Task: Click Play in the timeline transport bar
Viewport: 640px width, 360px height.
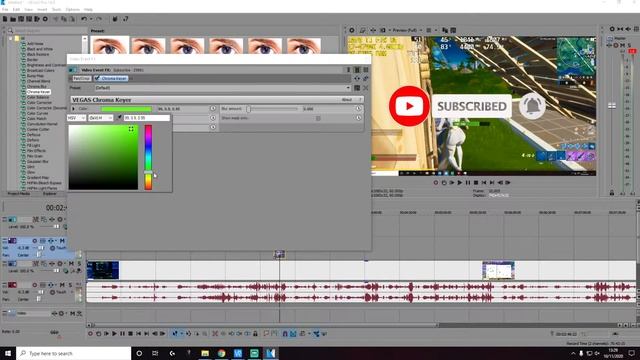Action: pos(114,333)
